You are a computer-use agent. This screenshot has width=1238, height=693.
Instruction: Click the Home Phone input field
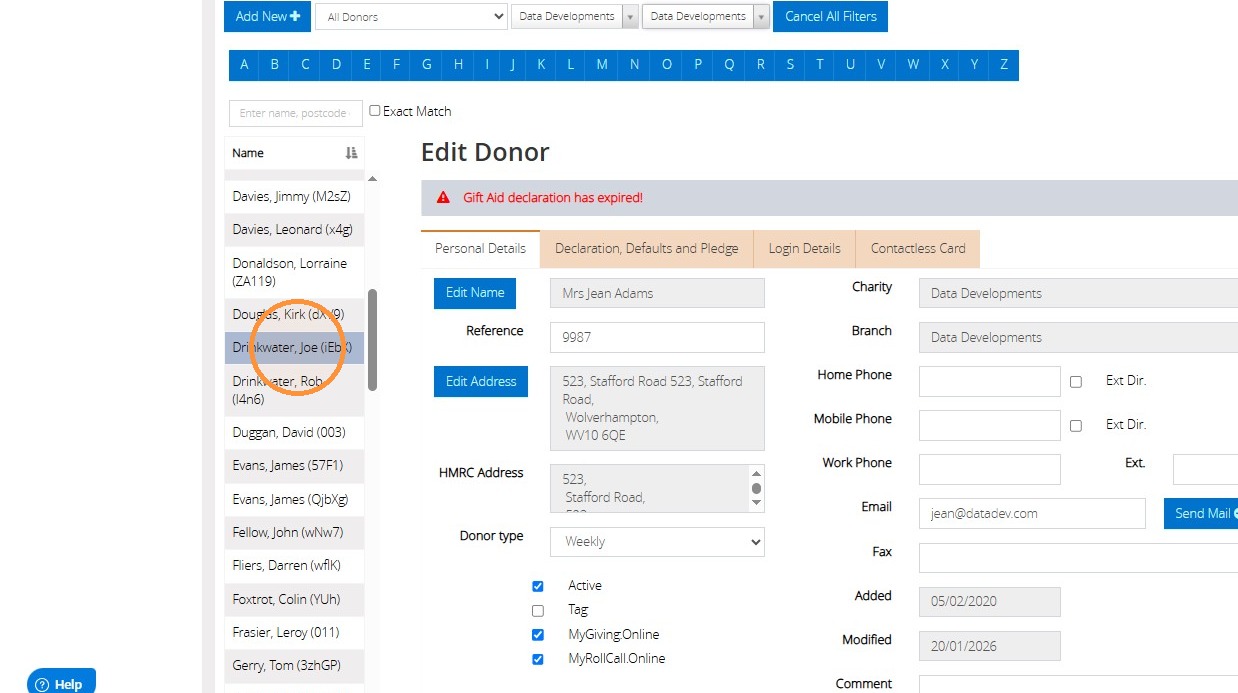click(x=990, y=381)
